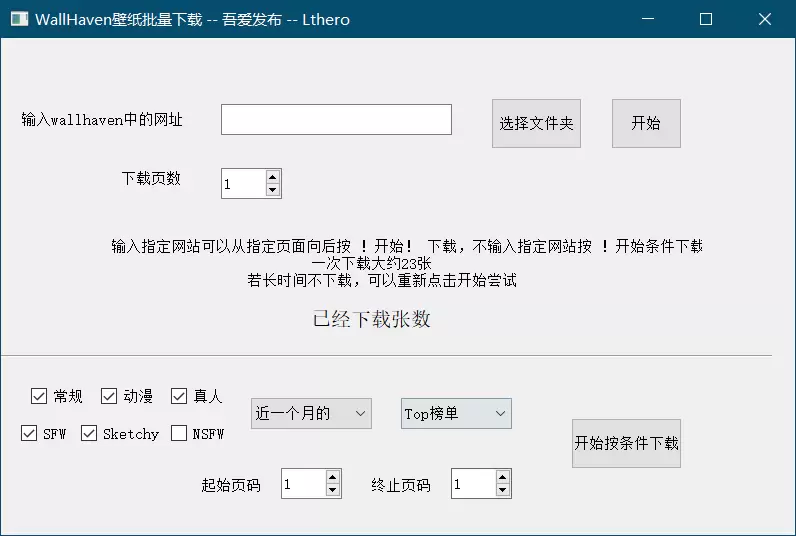Toggle the SFW checkbox
796x536 pixels.
tap(29, 433)
